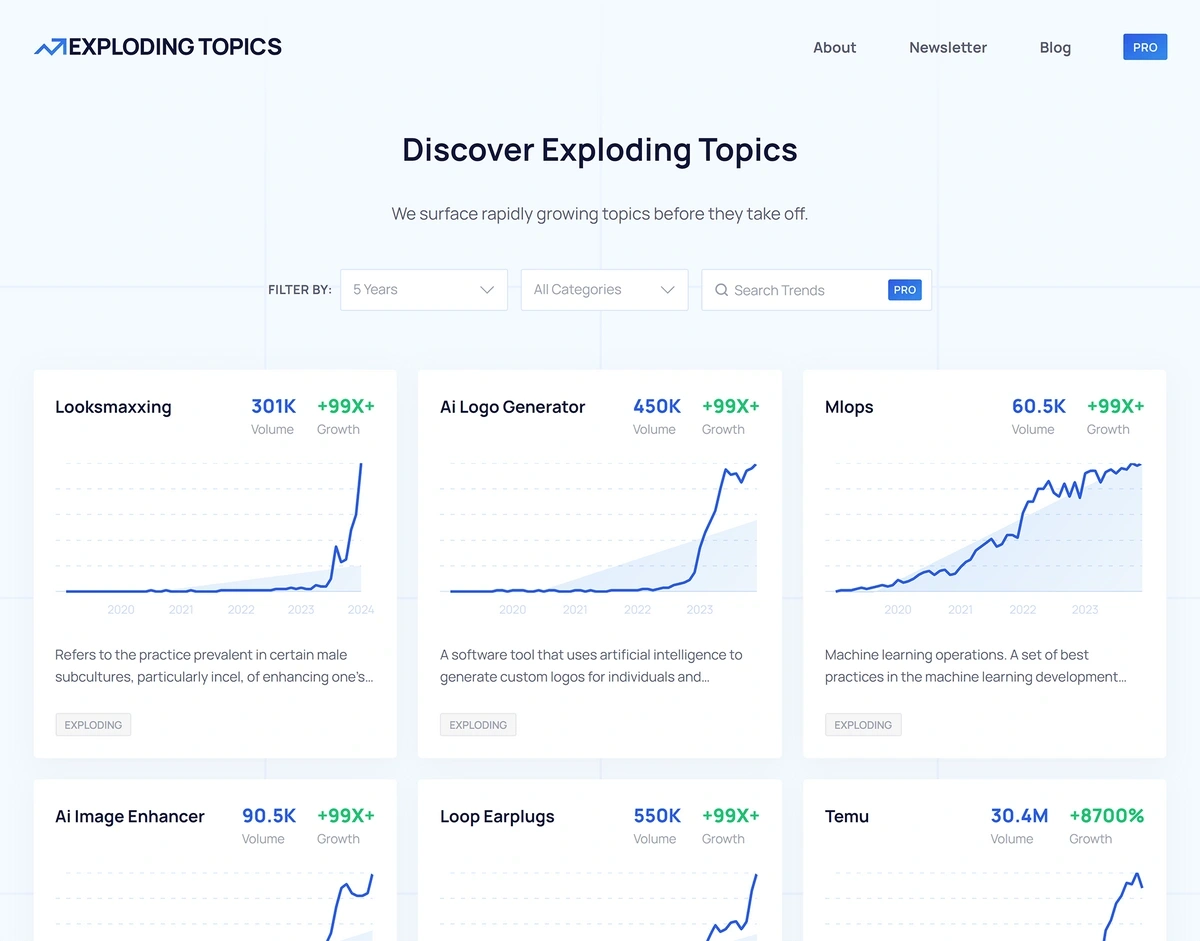Click into the Search Trends field
The width and height of the screenshot is (1200, 941).
point(816,290)
